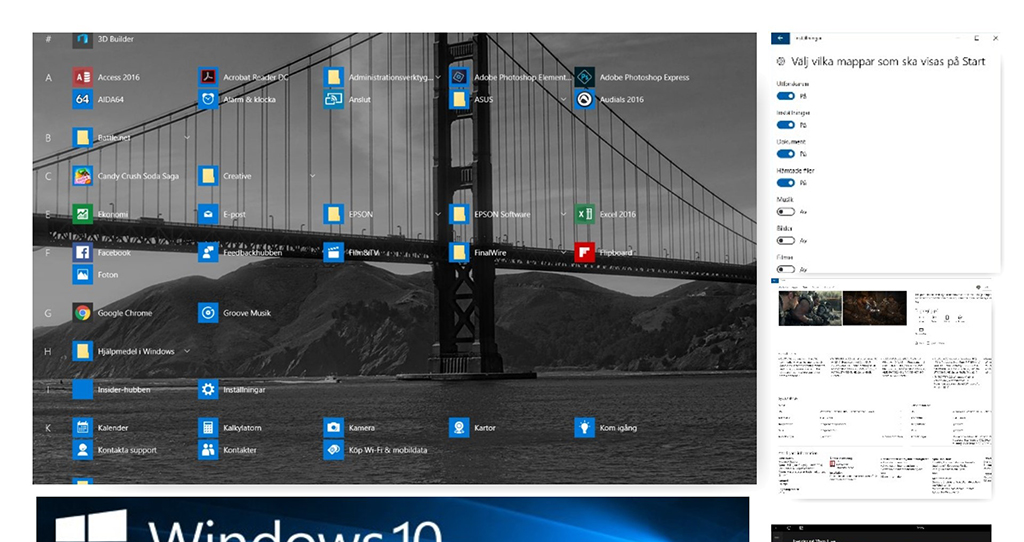Image resolution: width=1024 pixels, height=542 pixels.
Task: Open Kontakta support
Action: [114, 450]
